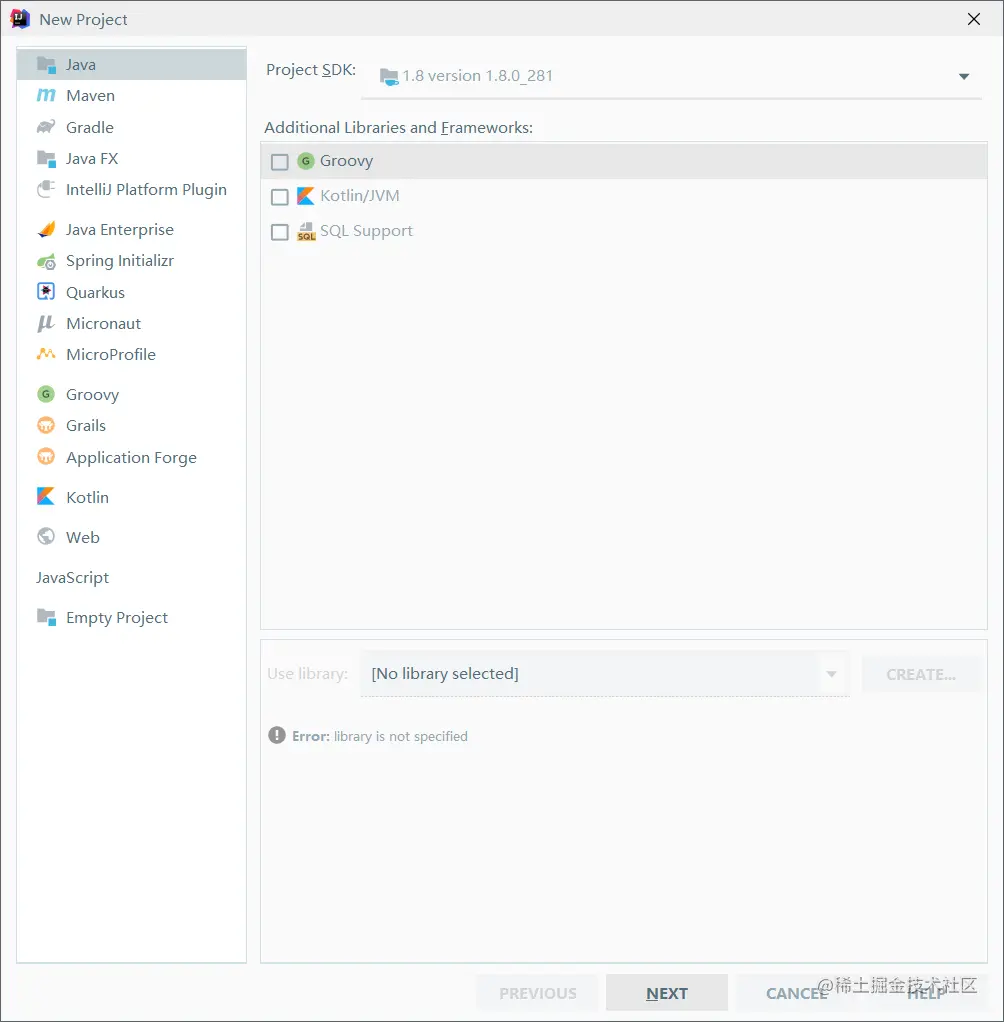Screen dimensions: 1004x1022
Task: Click the '[No library selected]' combo box
Action: 605,673
